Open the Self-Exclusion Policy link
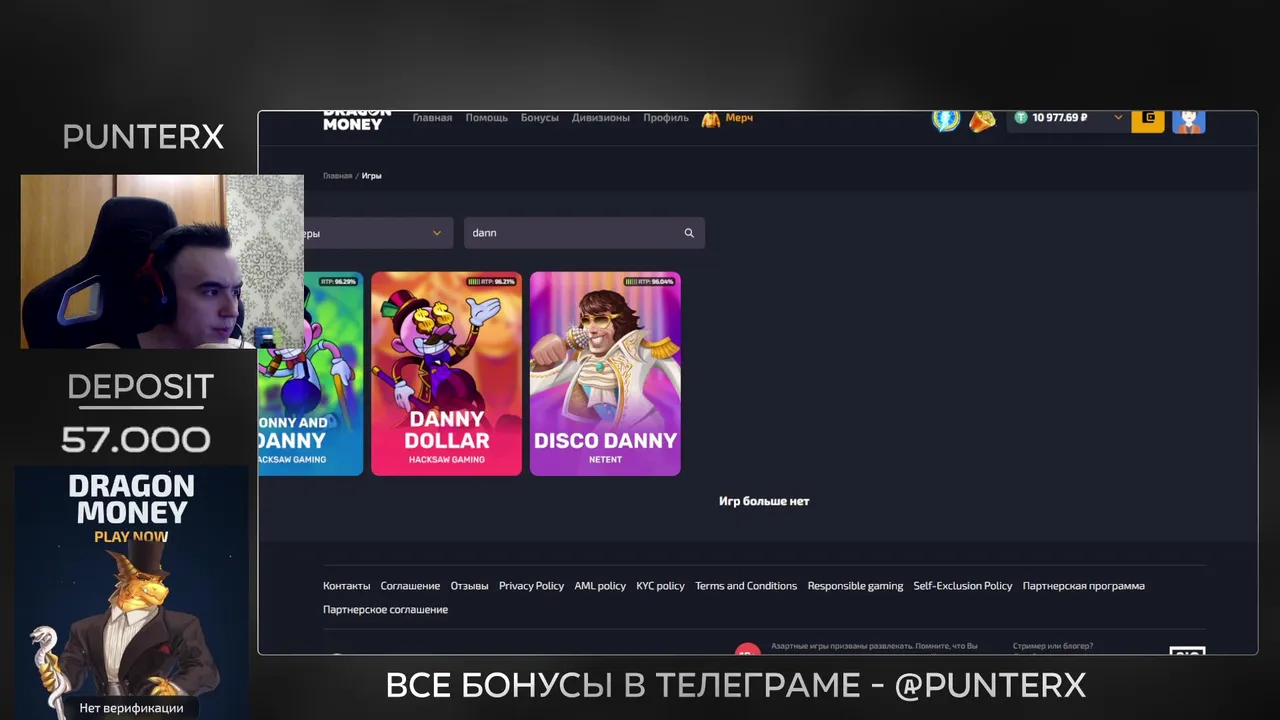Image resolution: width=1280 pixels, height=720 pixels. click(963, 586)
